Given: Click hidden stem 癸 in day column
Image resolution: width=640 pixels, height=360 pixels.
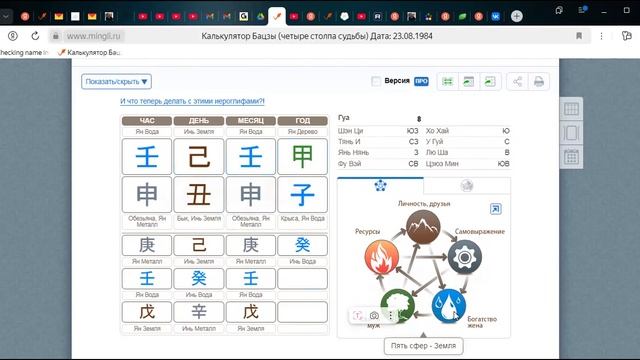Looking at the screenshot, I should [199, 278].
